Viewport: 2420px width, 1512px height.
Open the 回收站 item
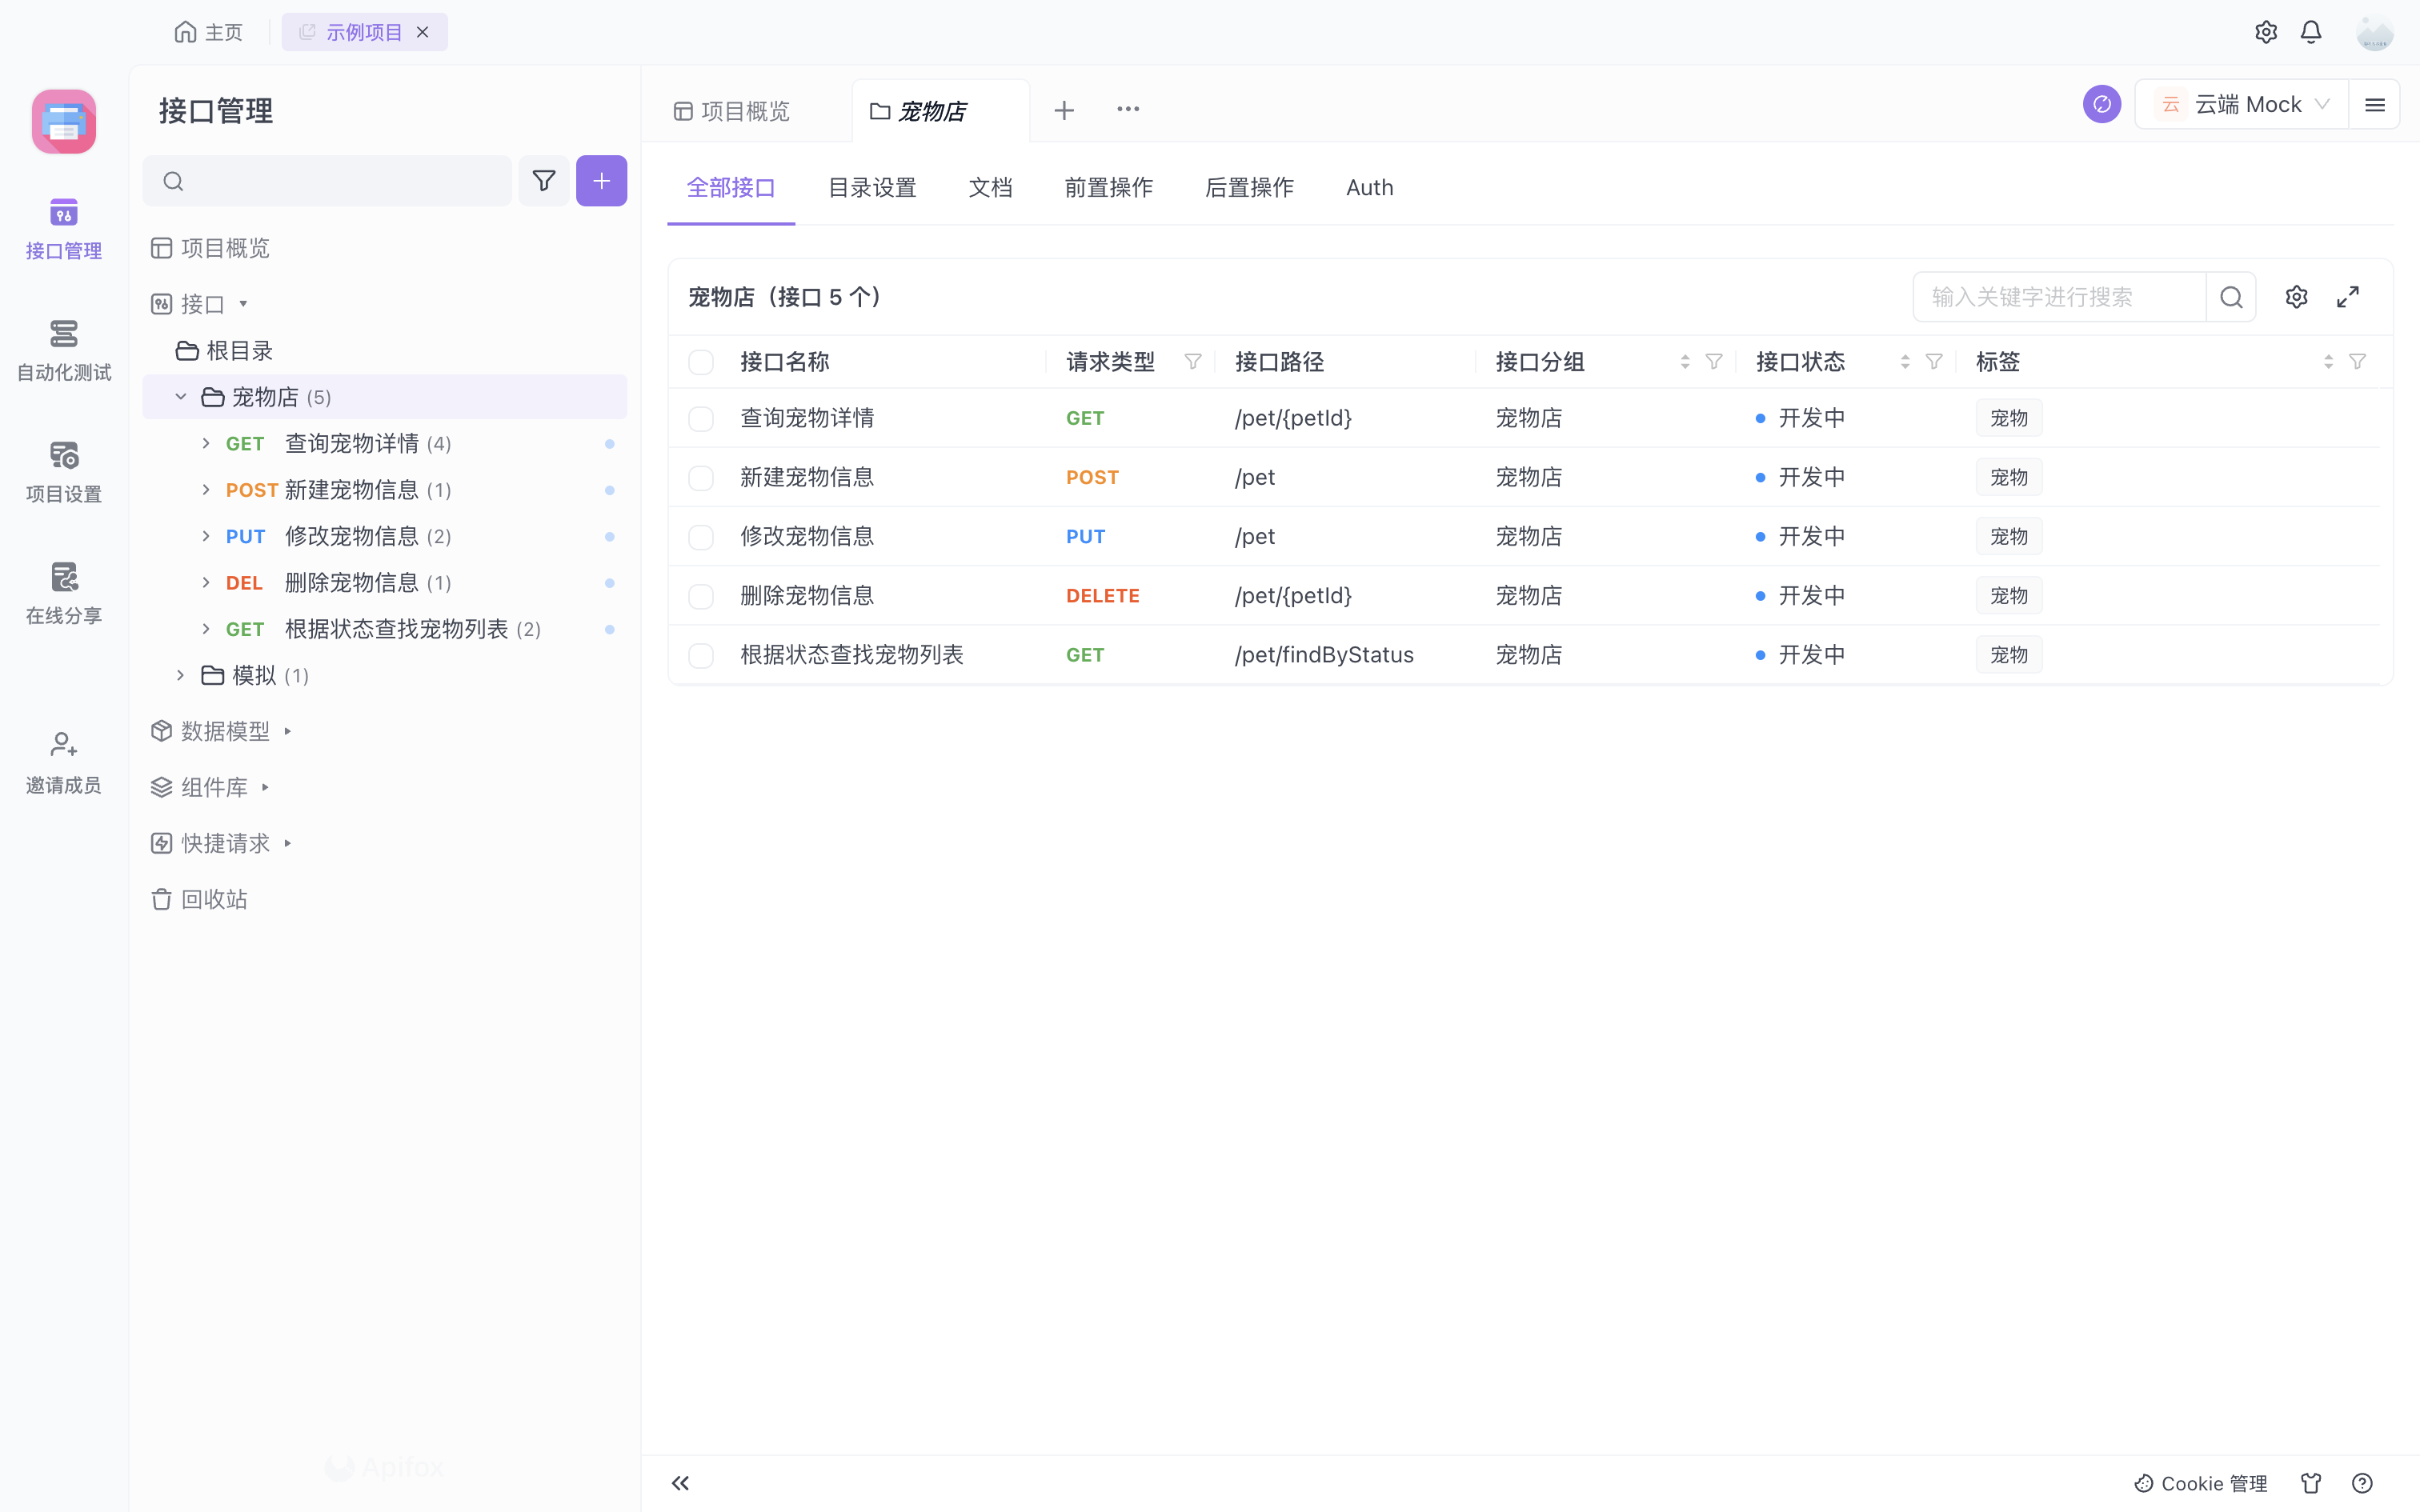[x=214, y=899]
